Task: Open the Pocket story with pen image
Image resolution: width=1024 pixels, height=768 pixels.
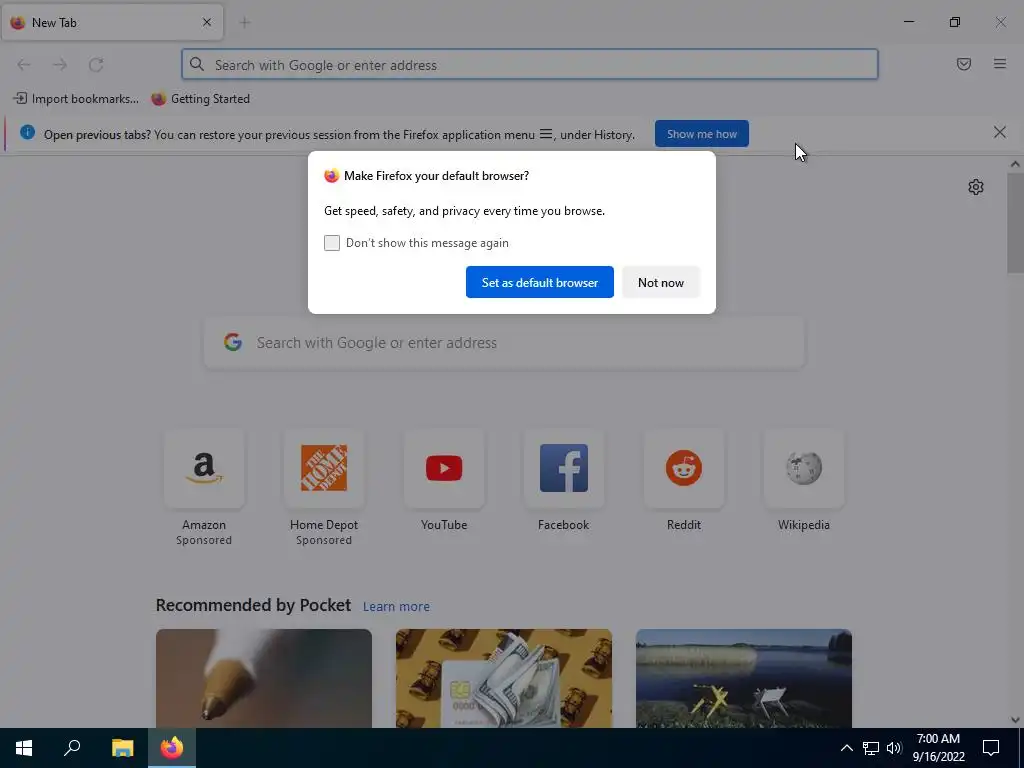Action: pos(264,678)
